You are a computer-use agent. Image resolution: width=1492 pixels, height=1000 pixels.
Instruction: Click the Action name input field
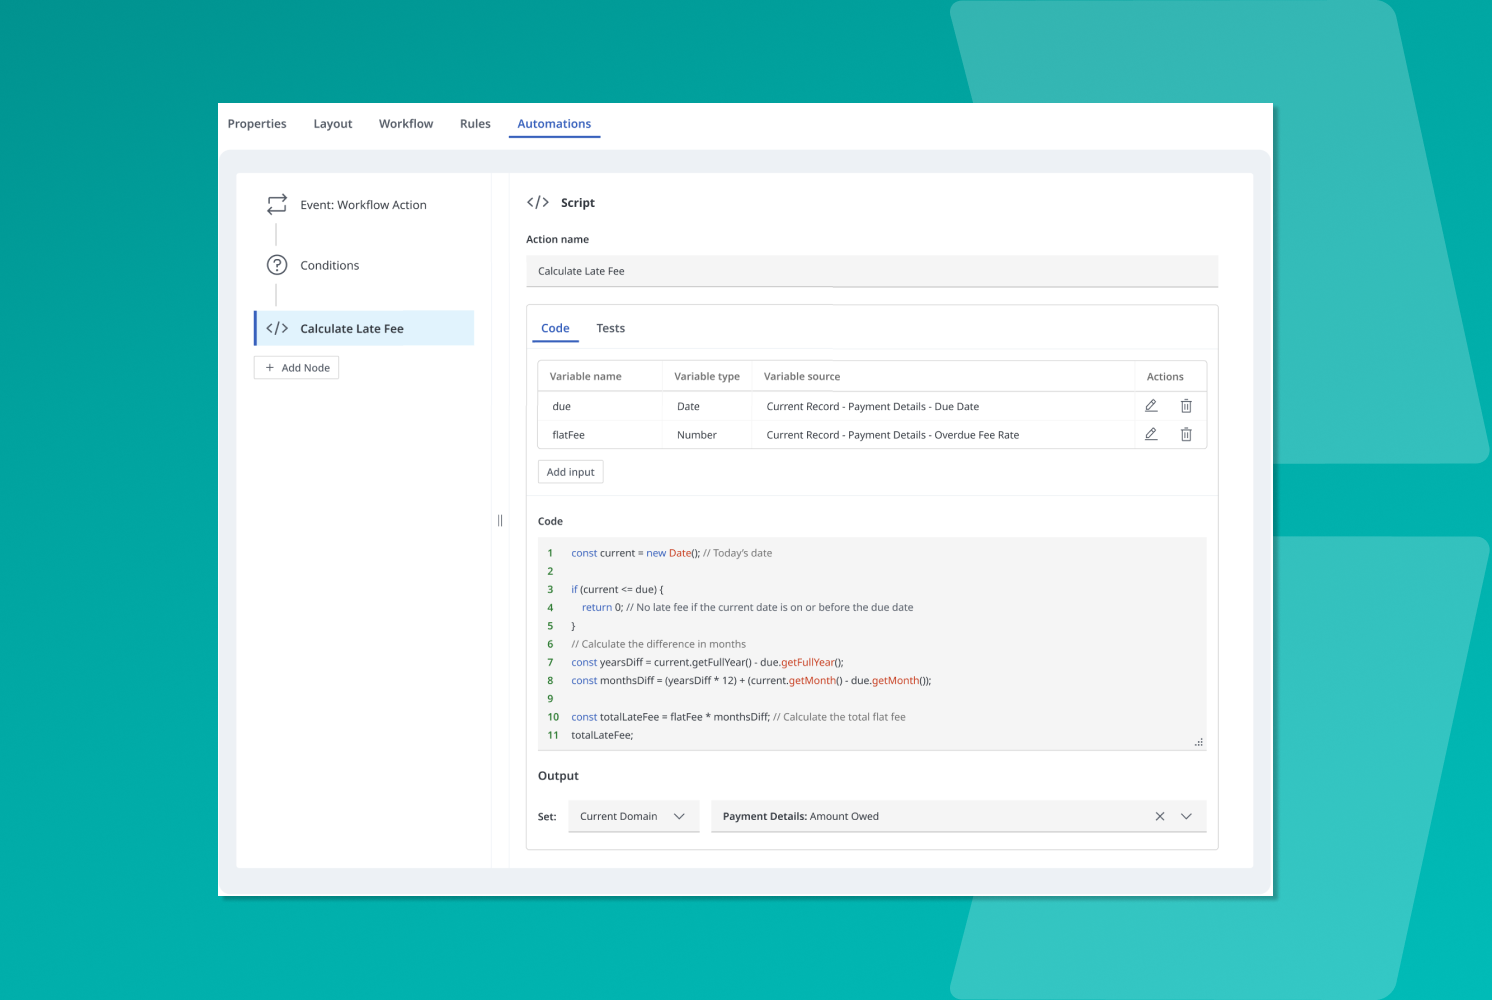point(871,271)
